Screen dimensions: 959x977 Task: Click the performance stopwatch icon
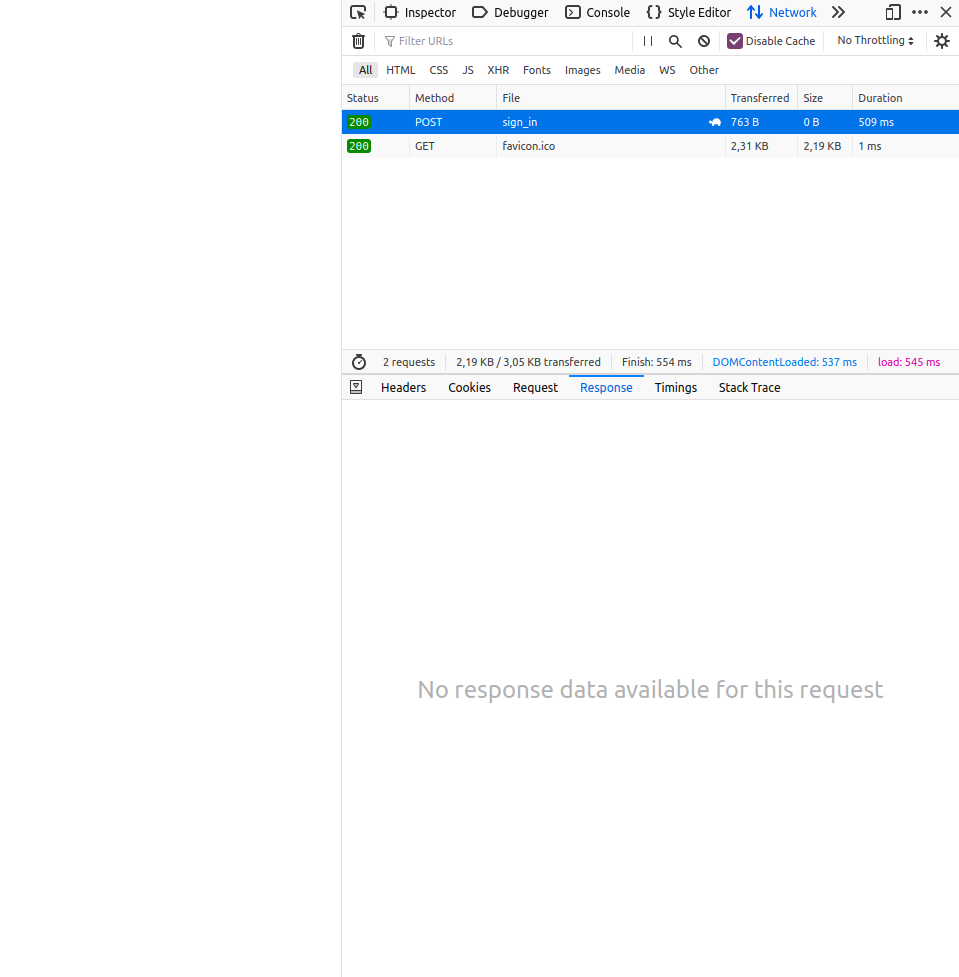coord(358,362)
